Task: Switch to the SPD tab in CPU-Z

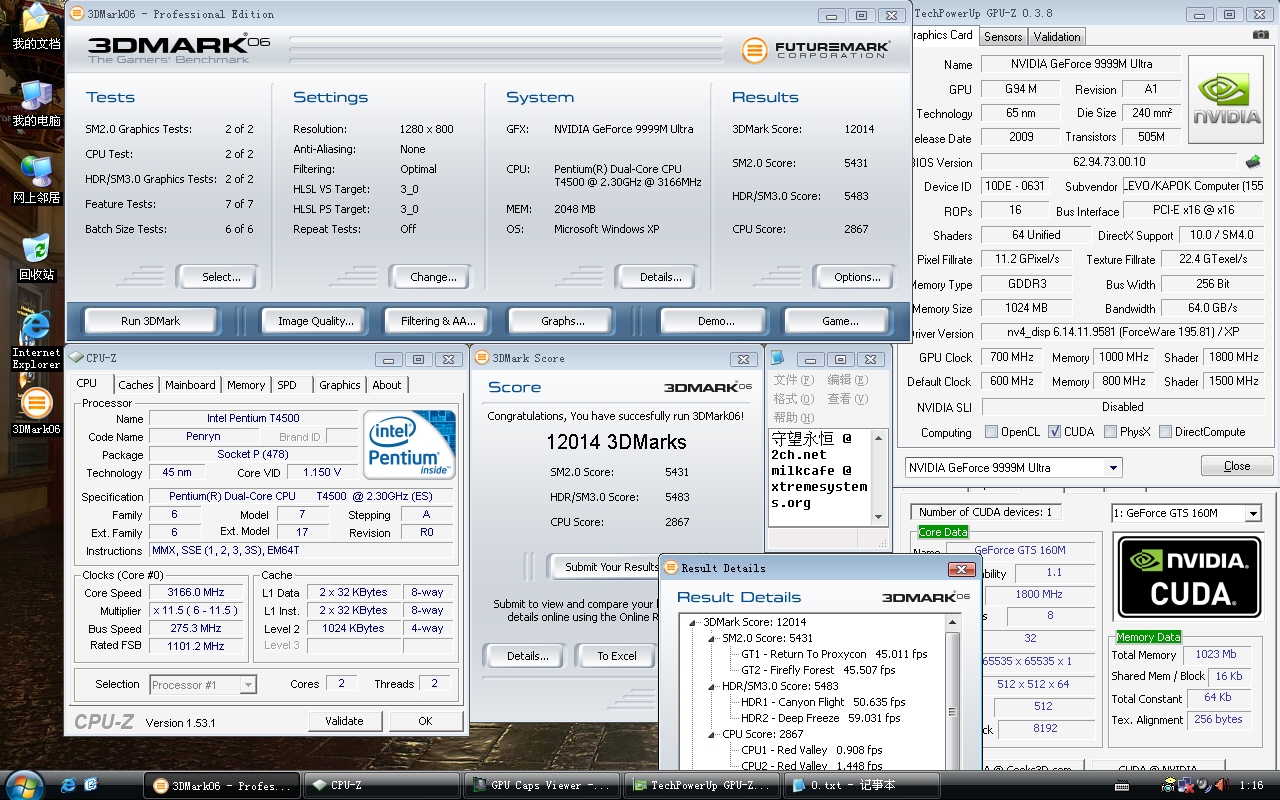Action: (287, 385)
